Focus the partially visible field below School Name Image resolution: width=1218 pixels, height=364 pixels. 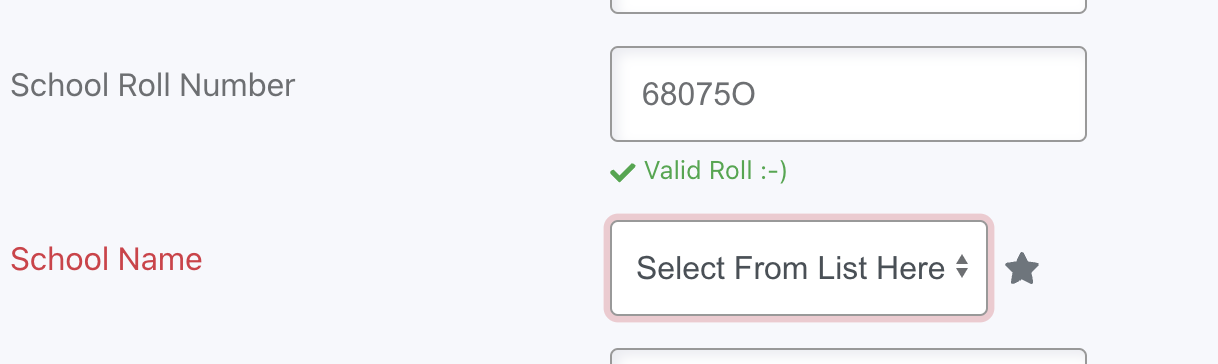pos(848,356)
